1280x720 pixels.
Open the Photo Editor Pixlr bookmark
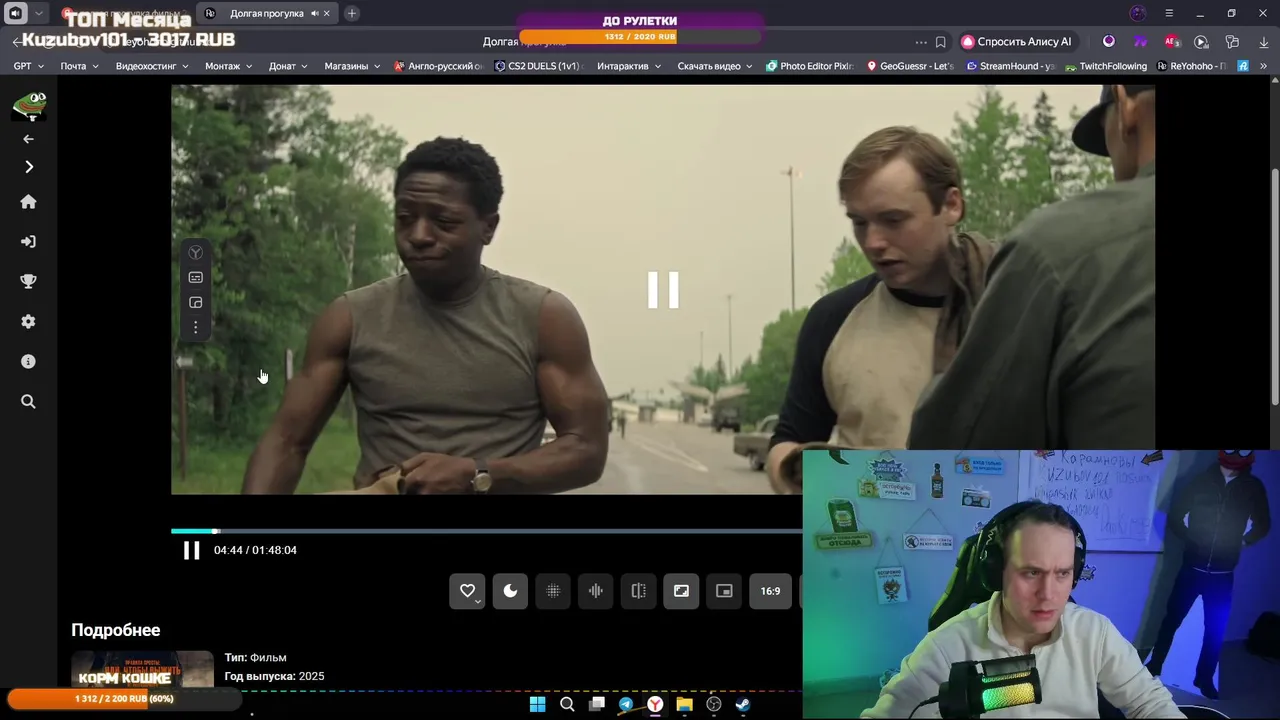pyautogui.click(x=811, y=66)
